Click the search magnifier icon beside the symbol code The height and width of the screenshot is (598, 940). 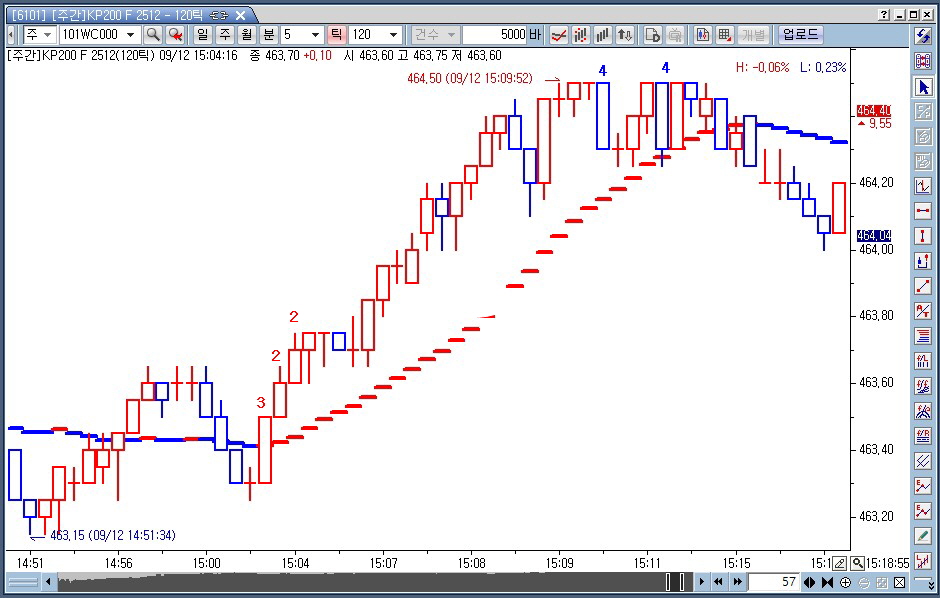click(153, 35)
